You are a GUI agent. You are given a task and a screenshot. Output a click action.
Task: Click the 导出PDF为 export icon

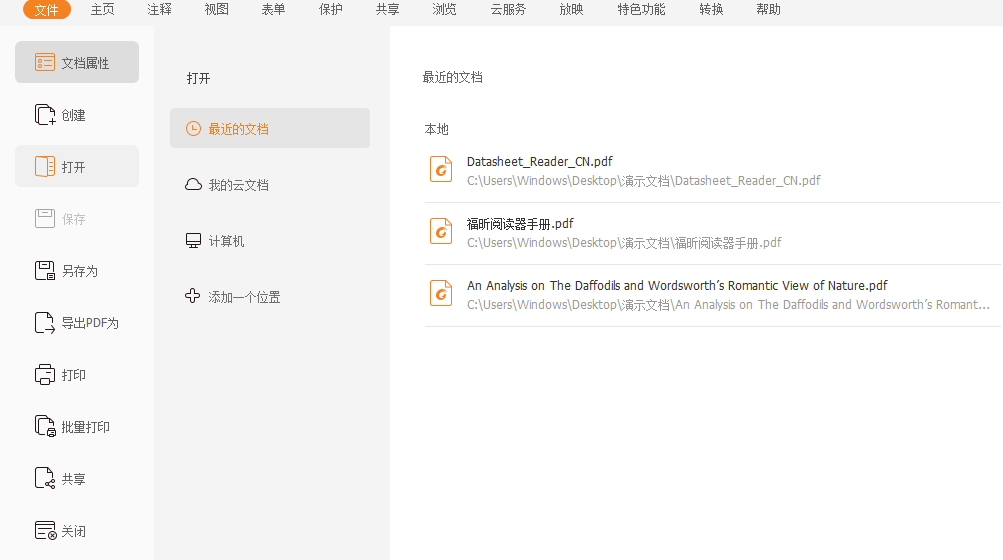[44, 323]
